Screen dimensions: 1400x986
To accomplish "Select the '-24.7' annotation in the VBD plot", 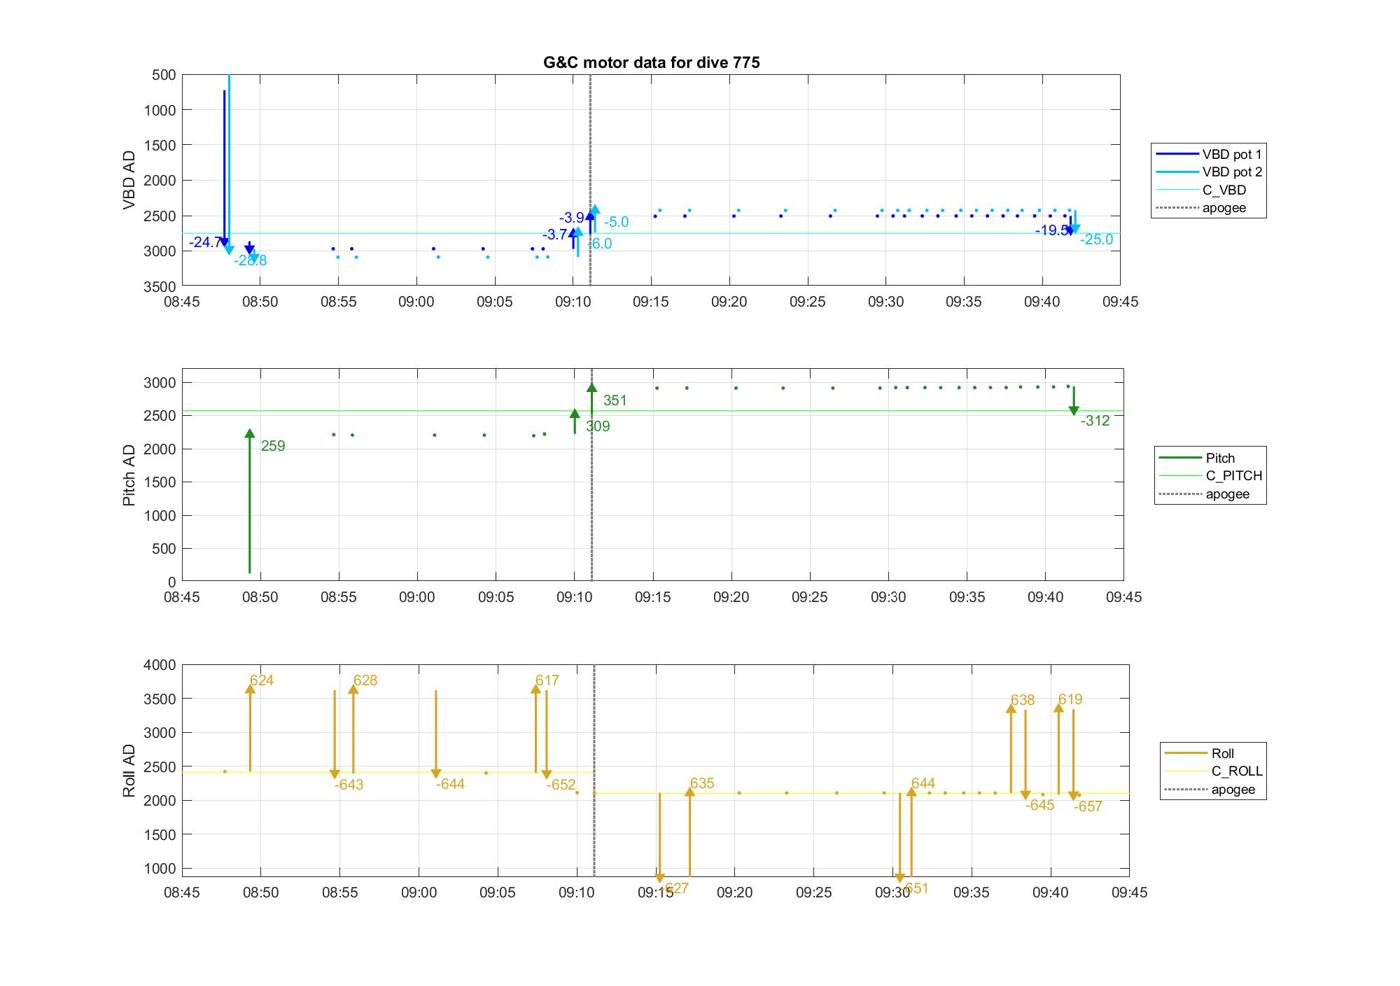I will tap(205, 242).
